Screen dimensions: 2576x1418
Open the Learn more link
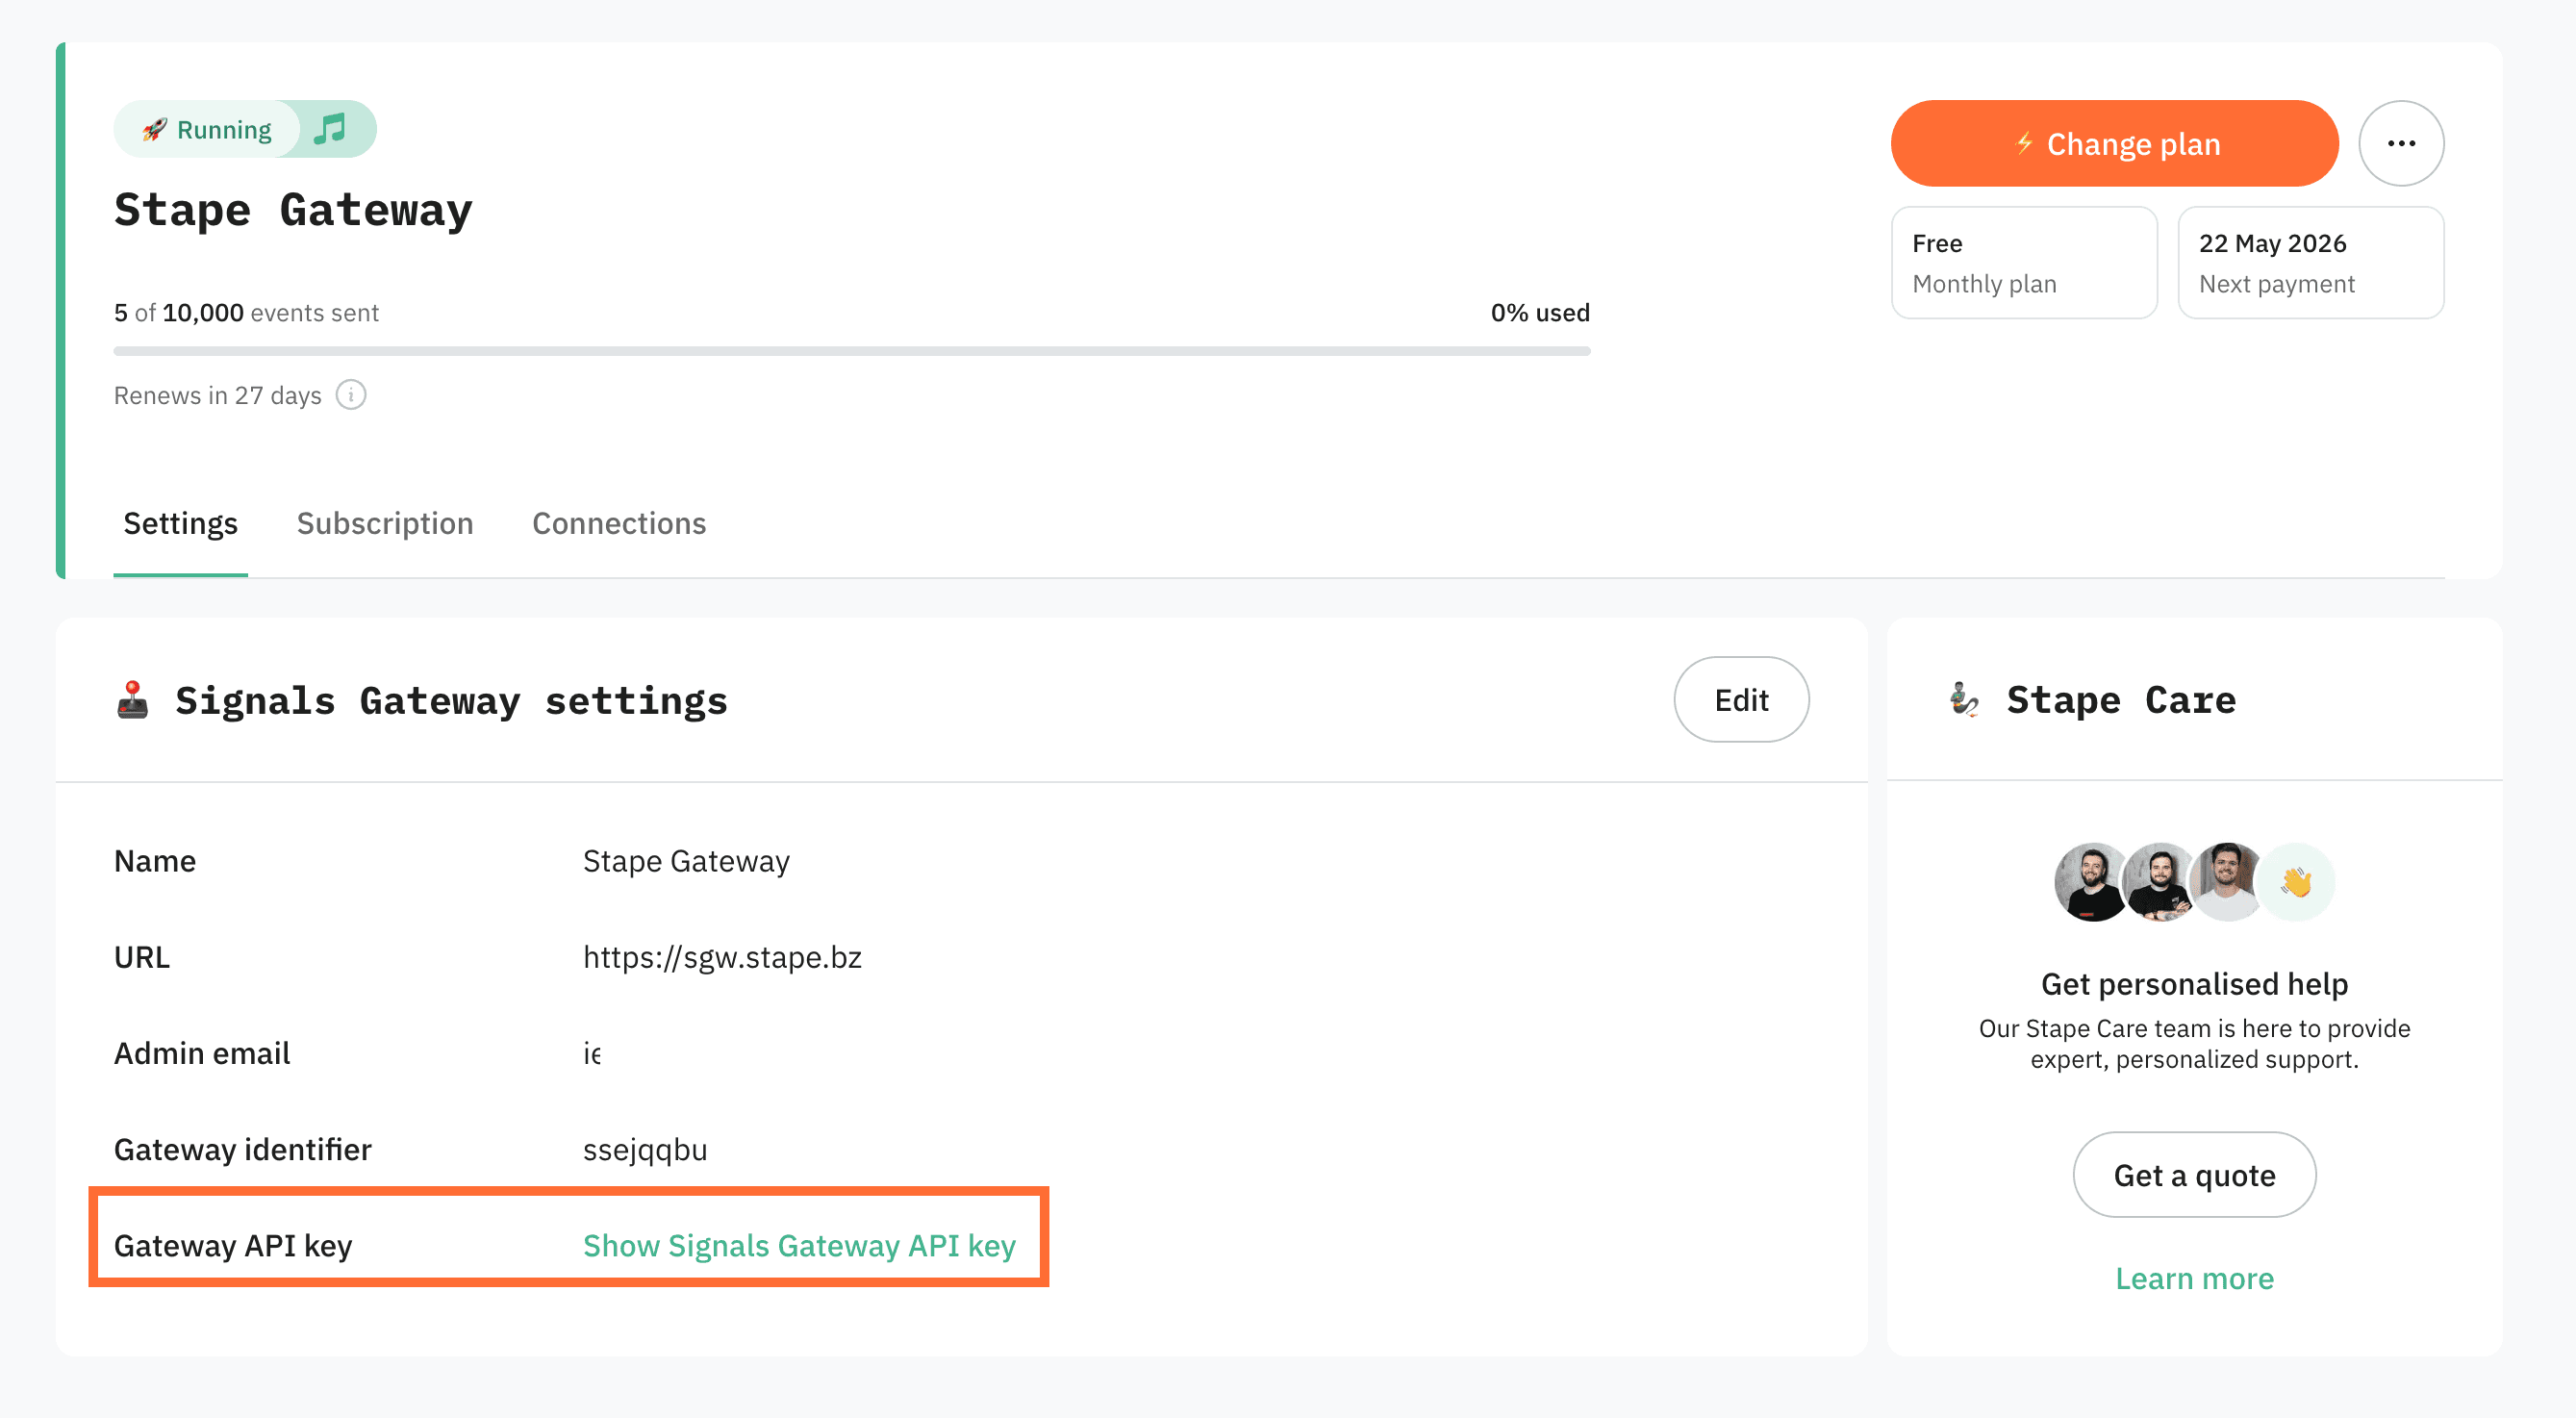click(x=2194, y=1278)
